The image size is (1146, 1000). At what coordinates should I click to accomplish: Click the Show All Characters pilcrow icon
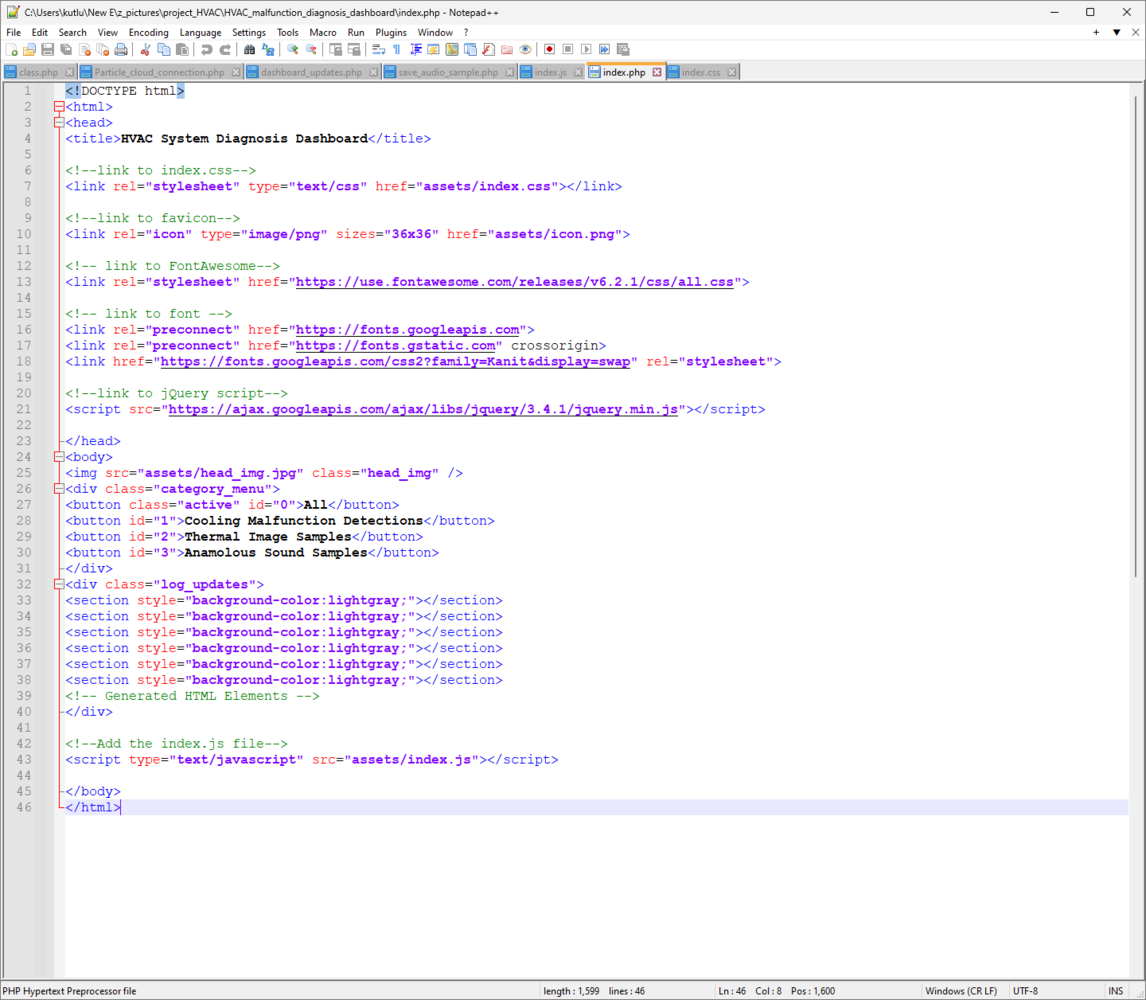[397, 49]
